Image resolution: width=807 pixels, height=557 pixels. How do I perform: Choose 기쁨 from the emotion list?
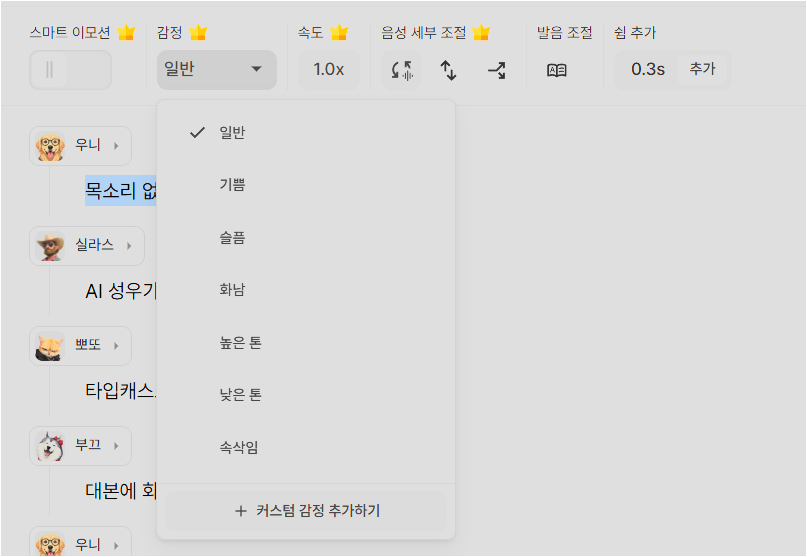(232, 185)
